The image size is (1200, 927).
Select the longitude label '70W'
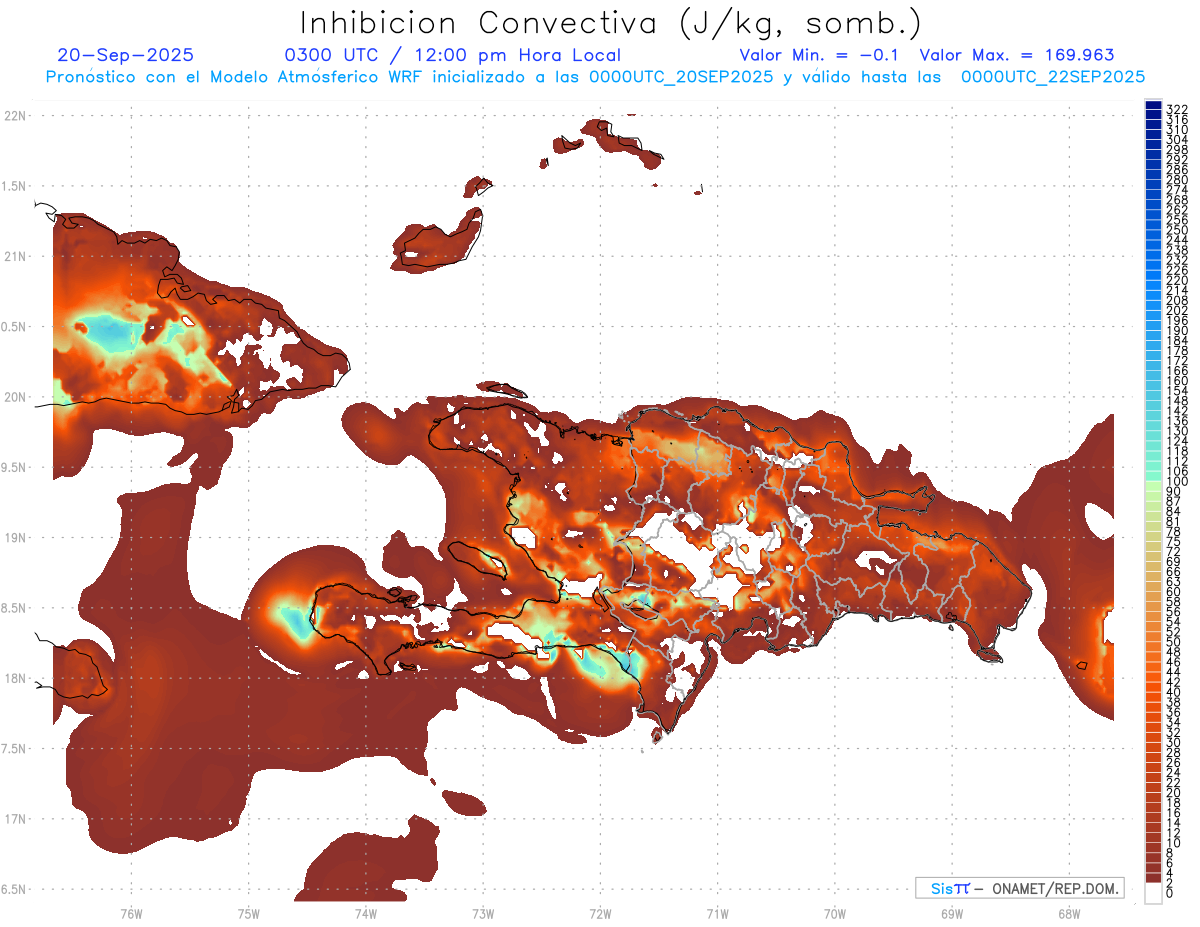point(835,913)
